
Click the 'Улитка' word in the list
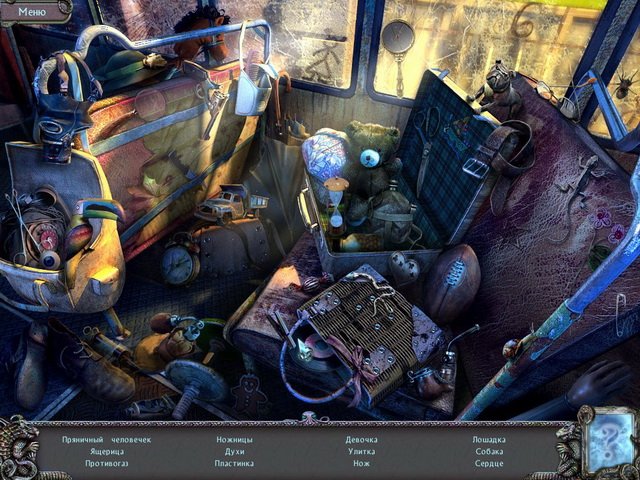point(361,451)
